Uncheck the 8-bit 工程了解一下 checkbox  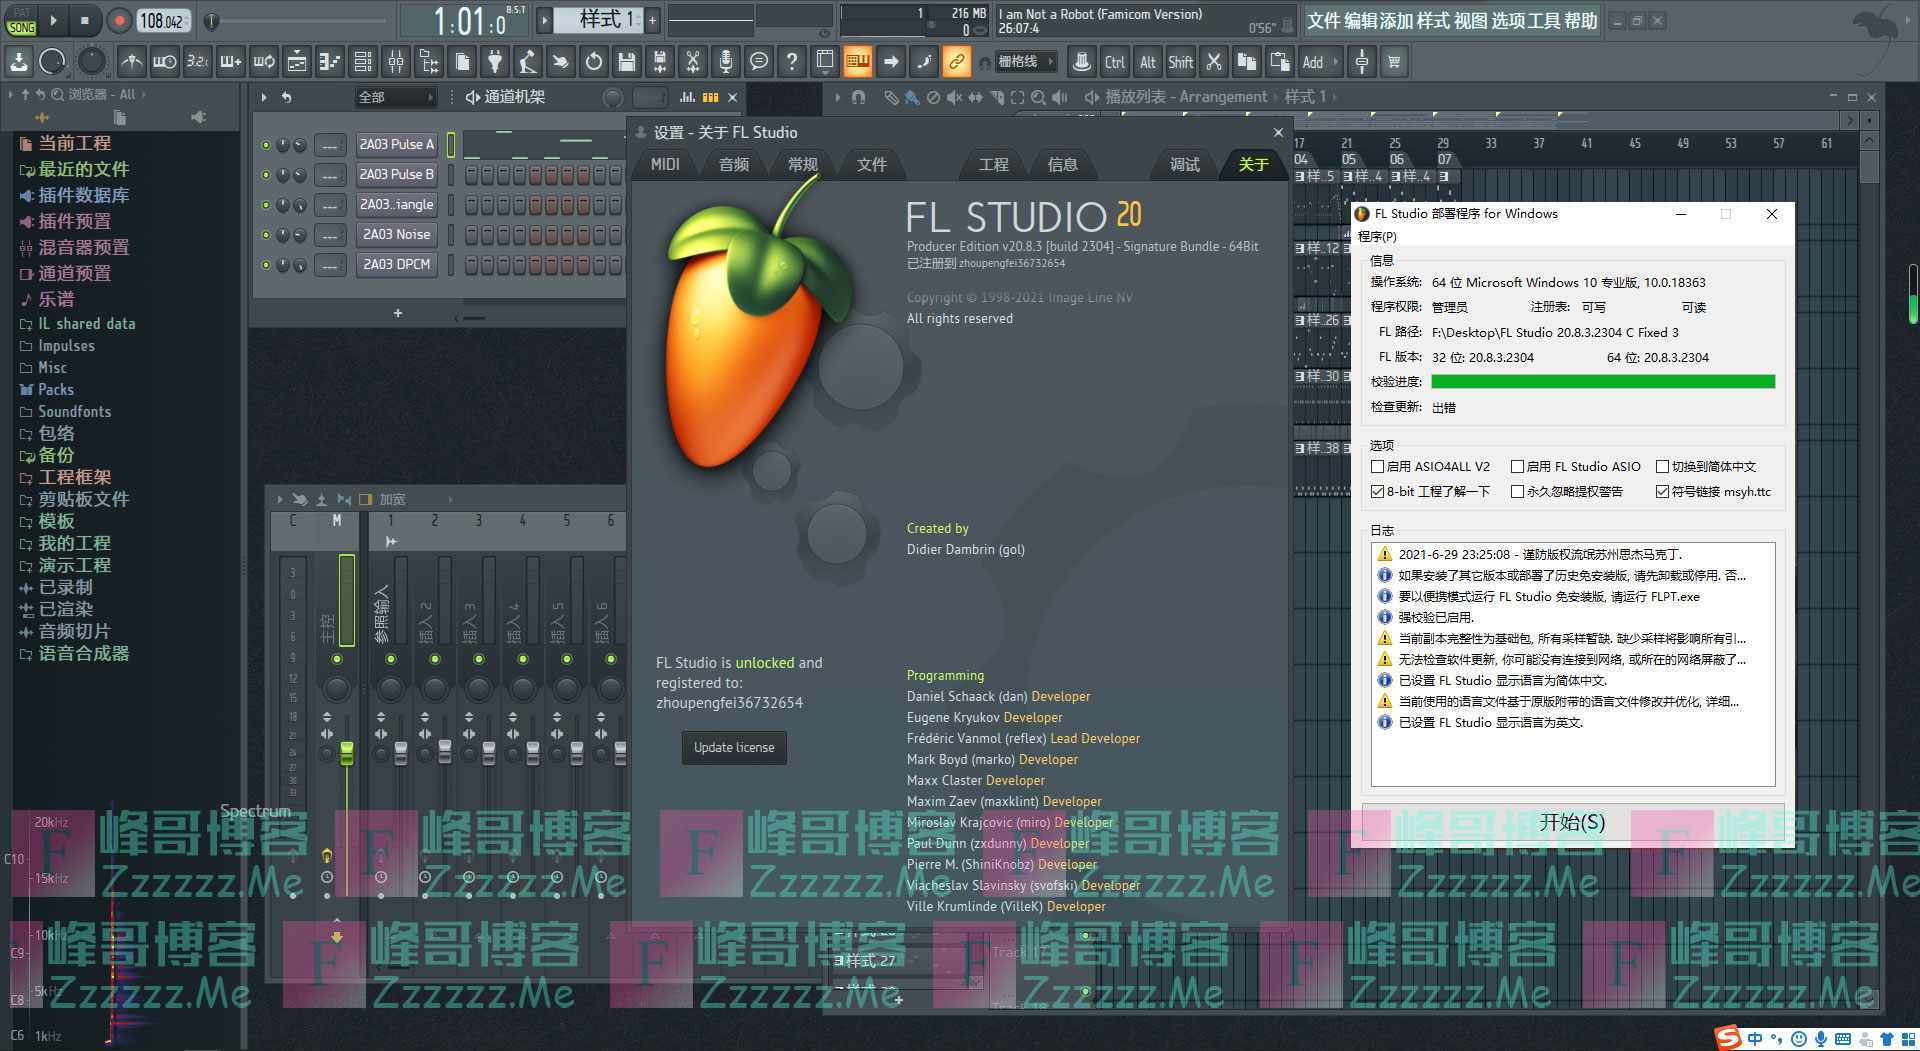click(x=1378, y=492)
